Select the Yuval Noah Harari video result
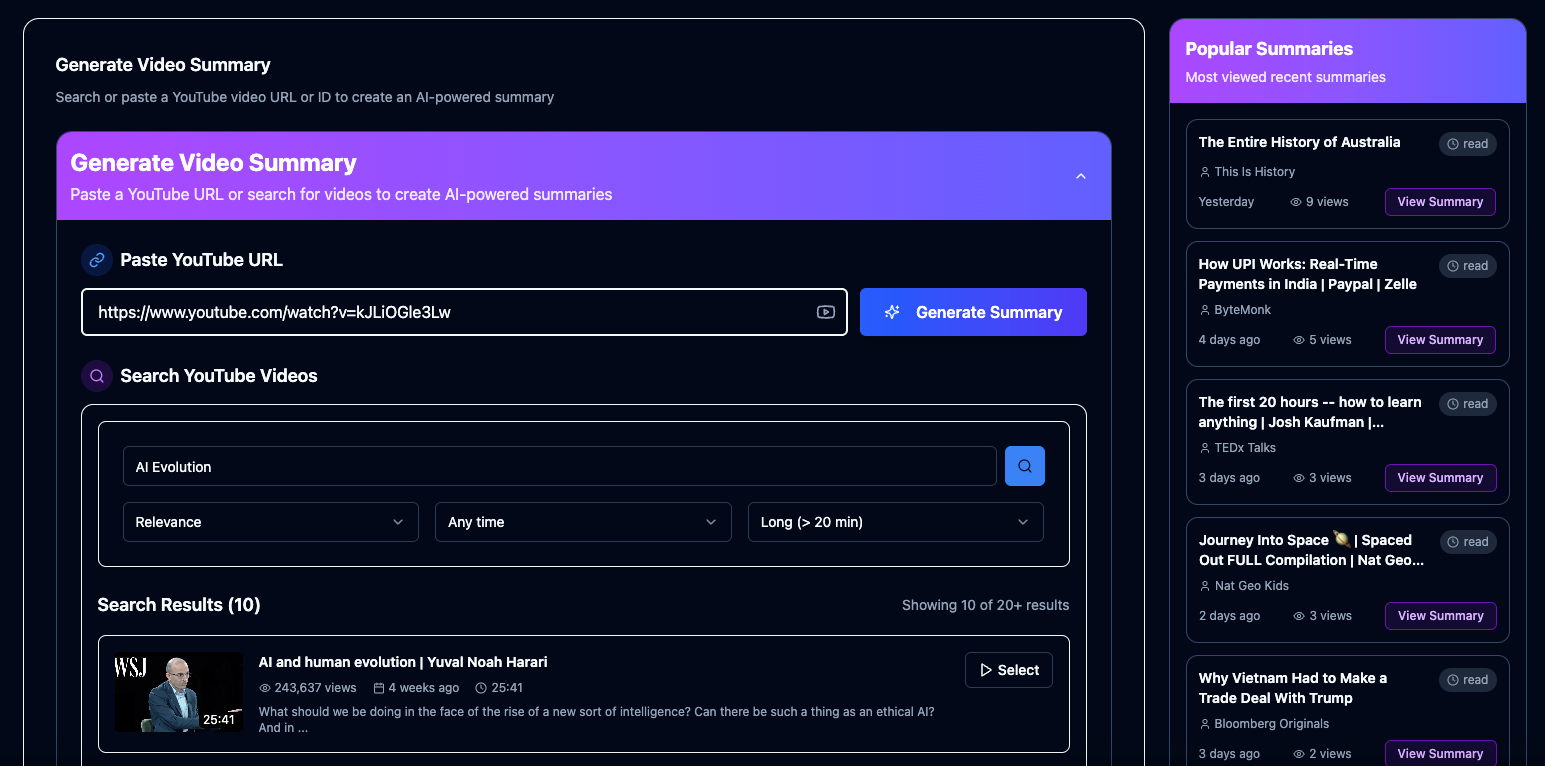1545x766 pixels. pos(1008,670)
